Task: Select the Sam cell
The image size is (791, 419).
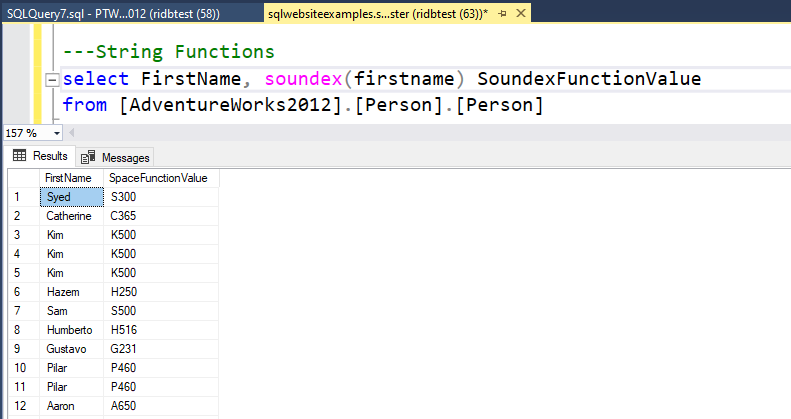Action: point(72,311)
